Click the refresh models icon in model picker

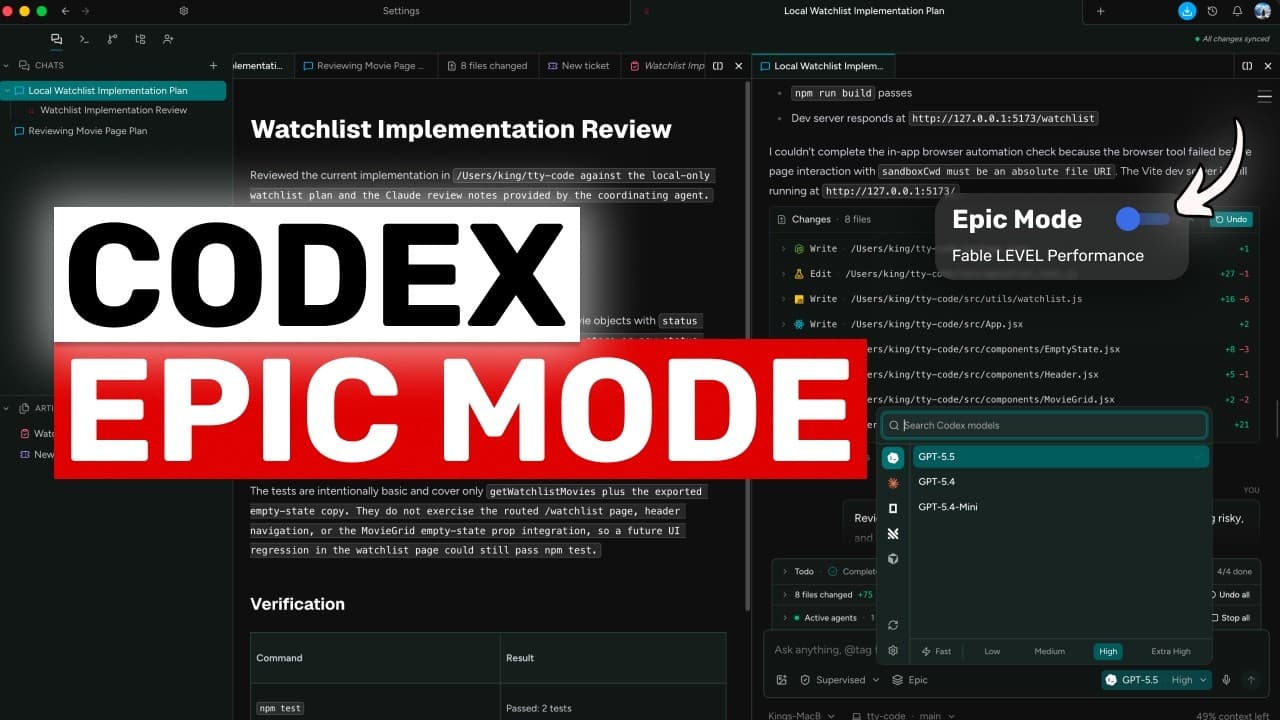click(893, 625)
